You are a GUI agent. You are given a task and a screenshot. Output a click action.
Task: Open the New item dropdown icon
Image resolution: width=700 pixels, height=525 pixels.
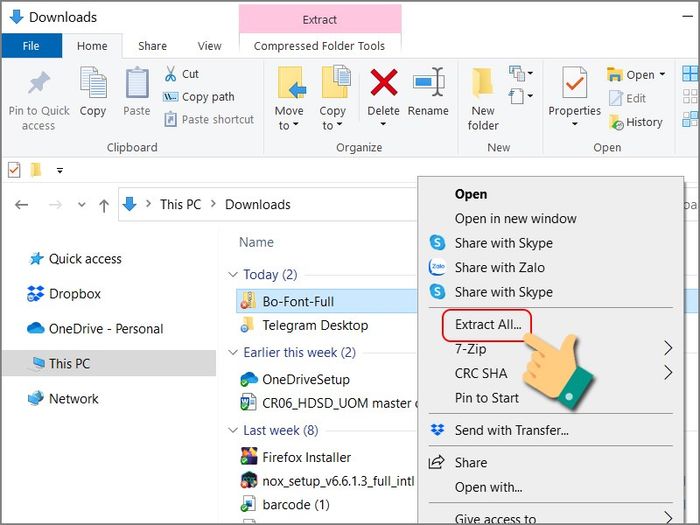pos(521,73)
